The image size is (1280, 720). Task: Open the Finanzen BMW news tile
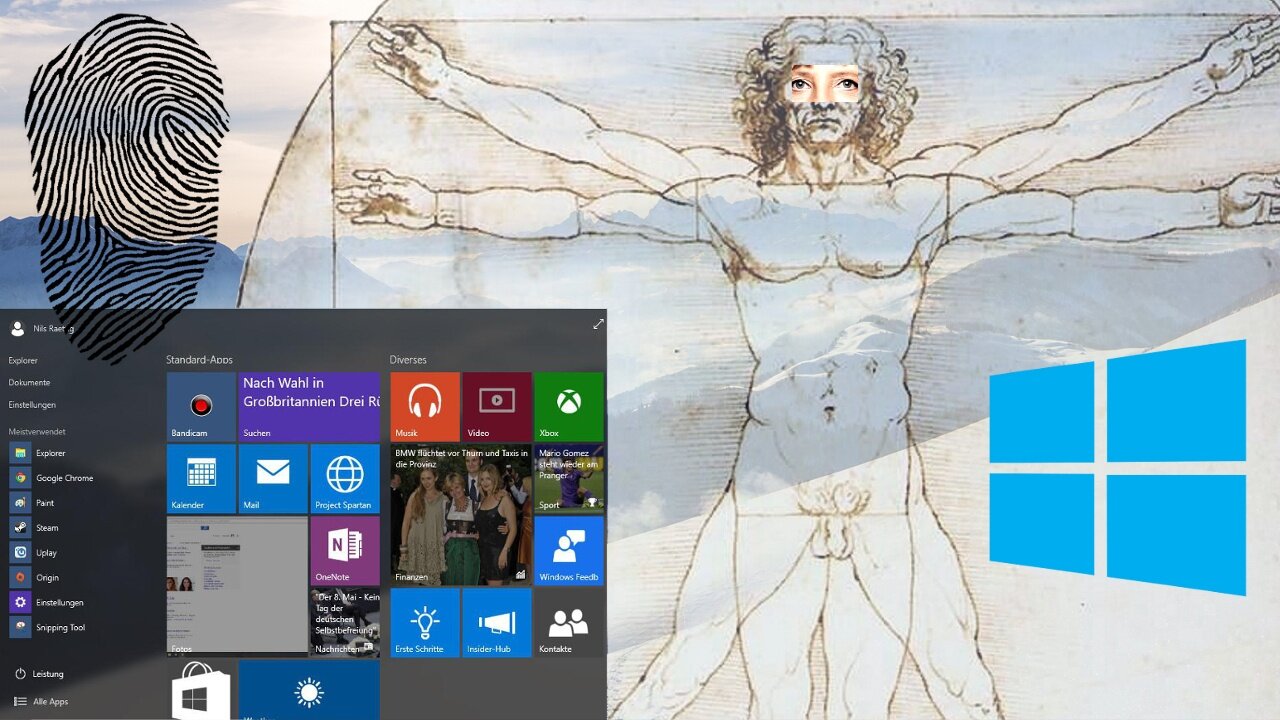pos(461,514)
